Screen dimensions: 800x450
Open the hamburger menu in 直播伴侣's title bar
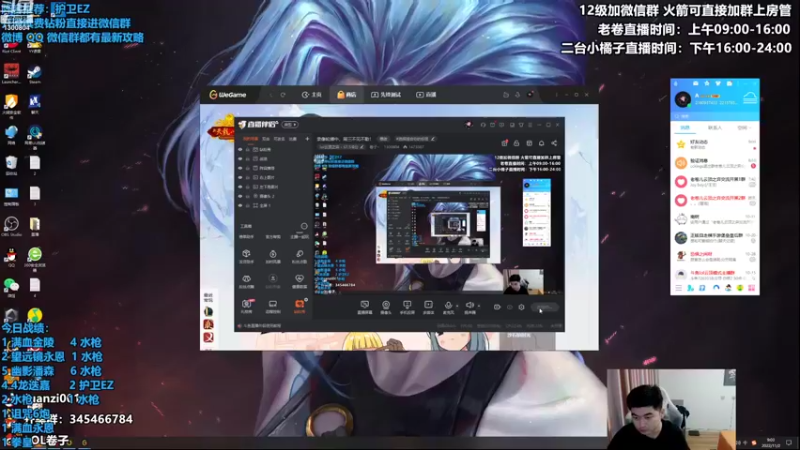530,124
